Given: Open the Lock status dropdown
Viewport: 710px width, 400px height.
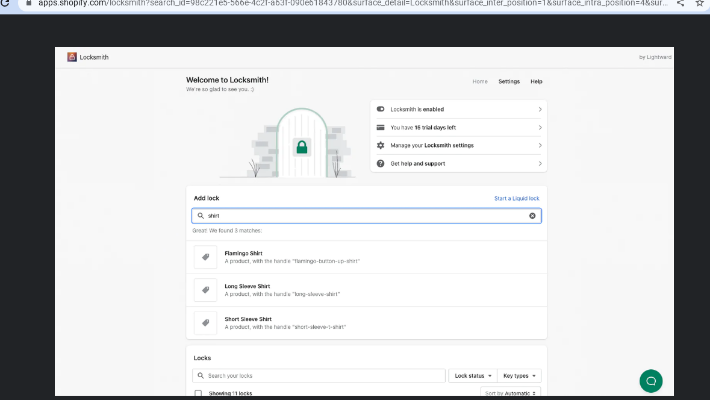Looking at the screenshot, I should tap(473, 376).
